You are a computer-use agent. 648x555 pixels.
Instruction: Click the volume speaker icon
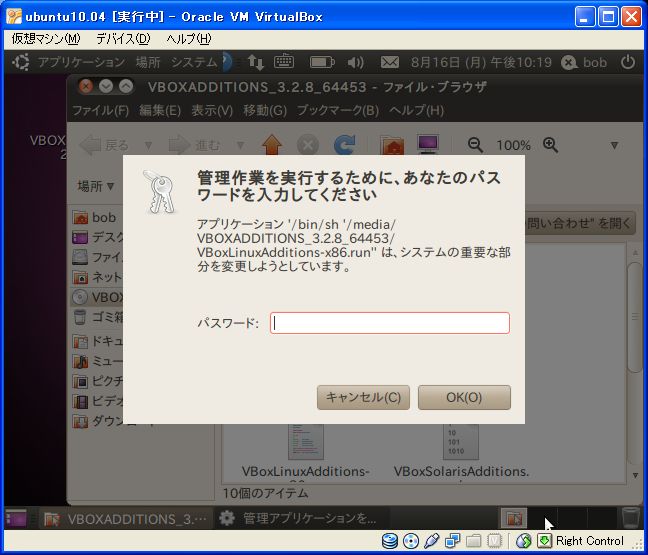click(355, 62)
